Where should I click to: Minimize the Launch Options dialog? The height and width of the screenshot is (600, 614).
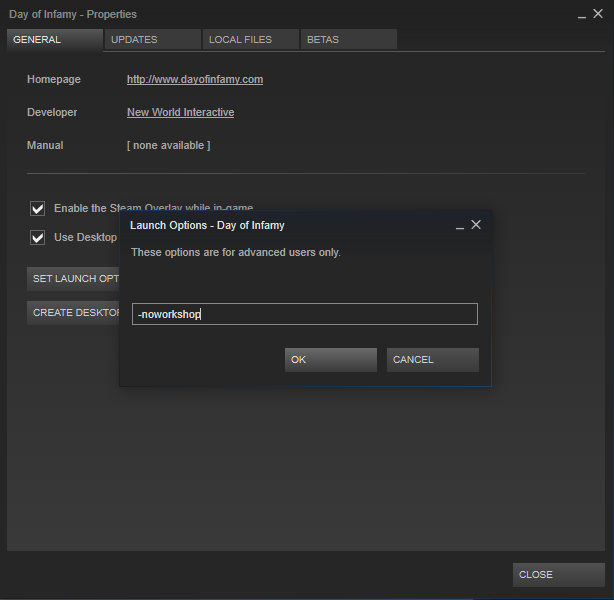coord(460,226)
